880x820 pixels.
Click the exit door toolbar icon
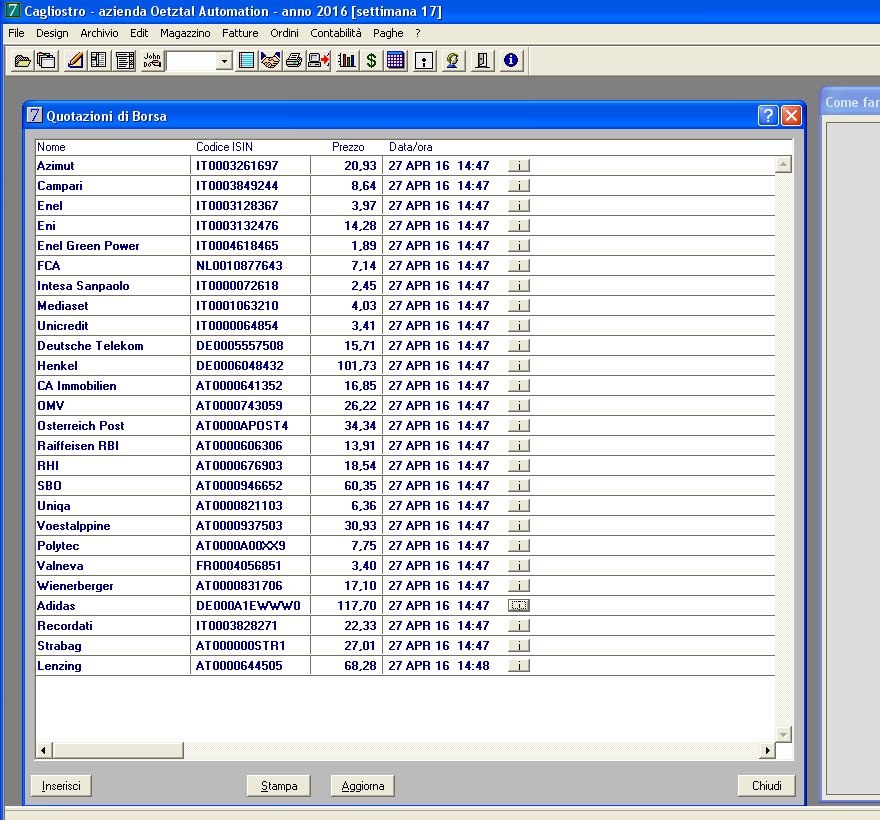(x=482, y=60)
